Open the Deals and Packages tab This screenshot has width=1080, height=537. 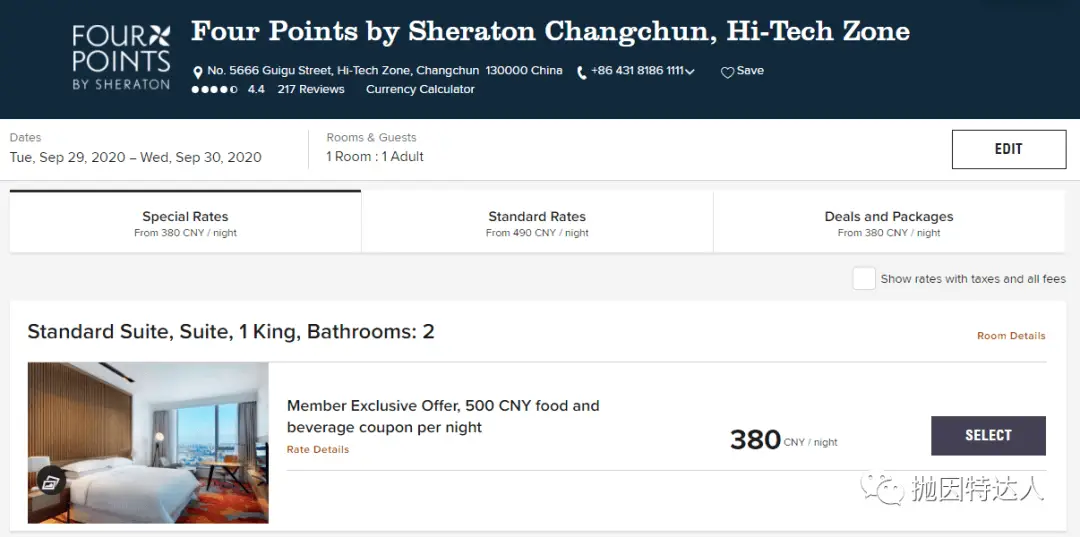coord(888,223)
